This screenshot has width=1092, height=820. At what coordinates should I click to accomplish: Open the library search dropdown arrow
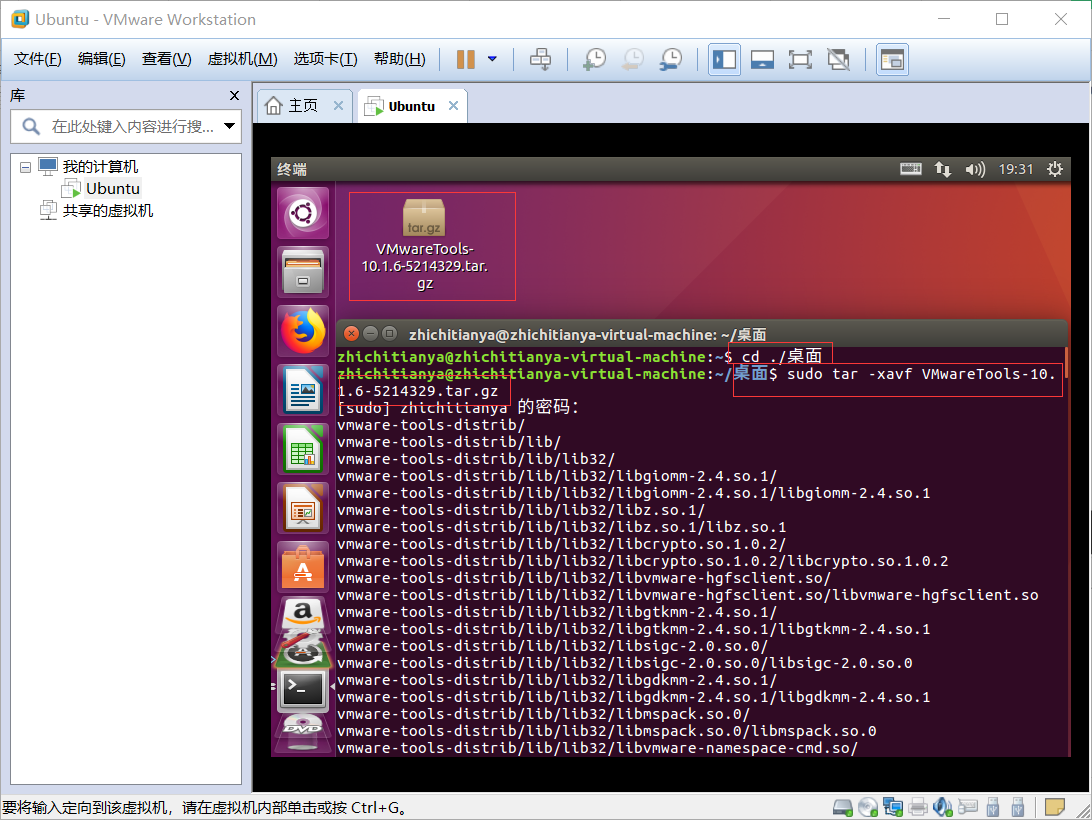click(229, 126)
